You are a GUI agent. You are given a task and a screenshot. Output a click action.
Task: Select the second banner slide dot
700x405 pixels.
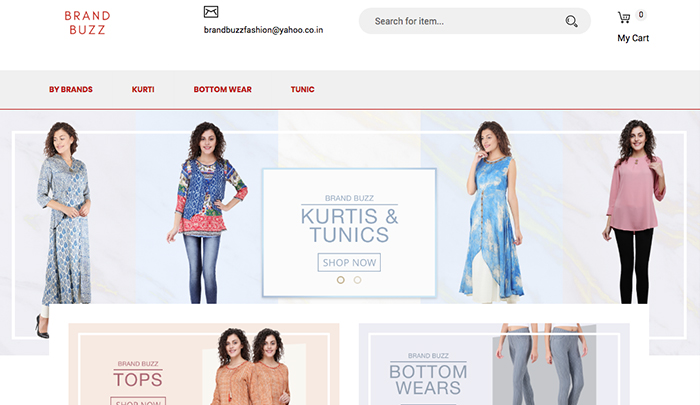[x=357, y=280]
